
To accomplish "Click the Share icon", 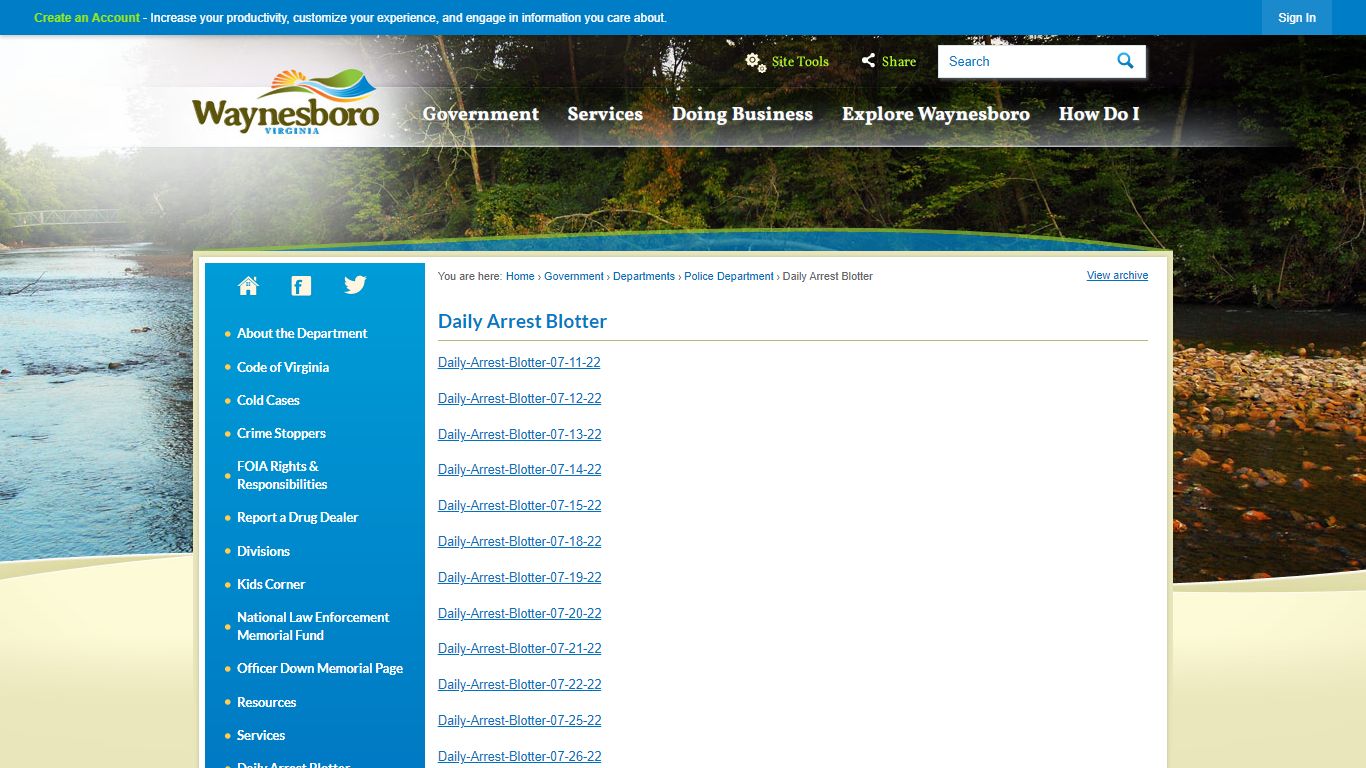I will click(x=868, y=61).
